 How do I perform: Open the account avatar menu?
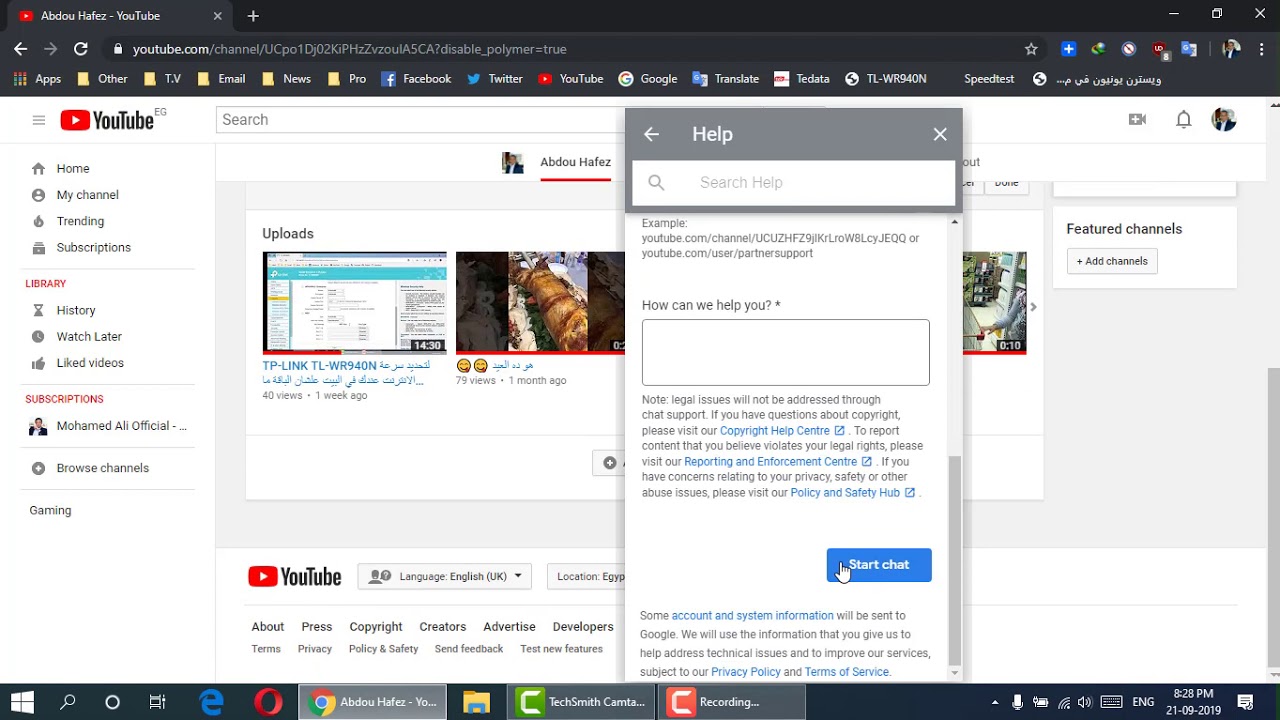pyautogui.click(x=1224, y=120)
